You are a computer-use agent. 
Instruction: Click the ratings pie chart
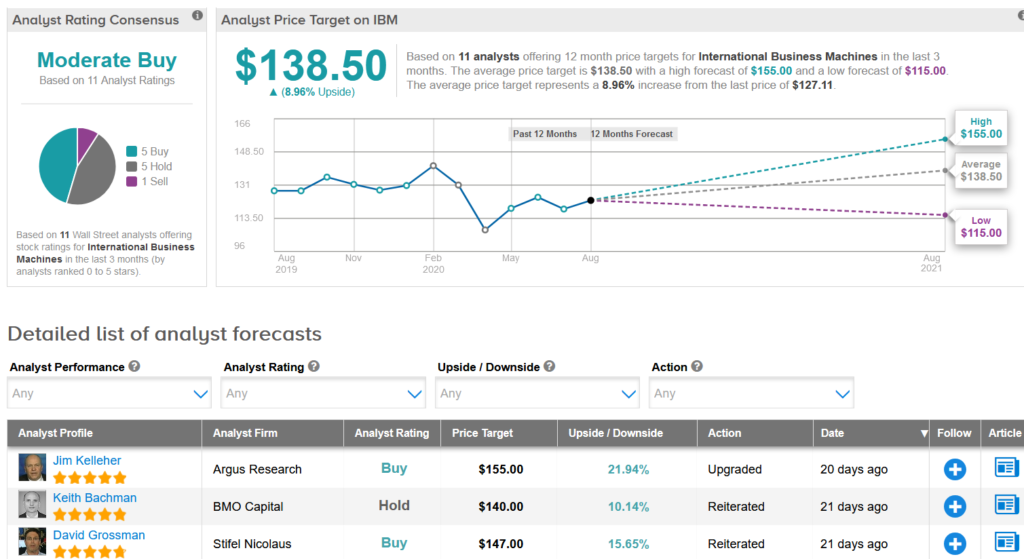[x=77, y=166]
